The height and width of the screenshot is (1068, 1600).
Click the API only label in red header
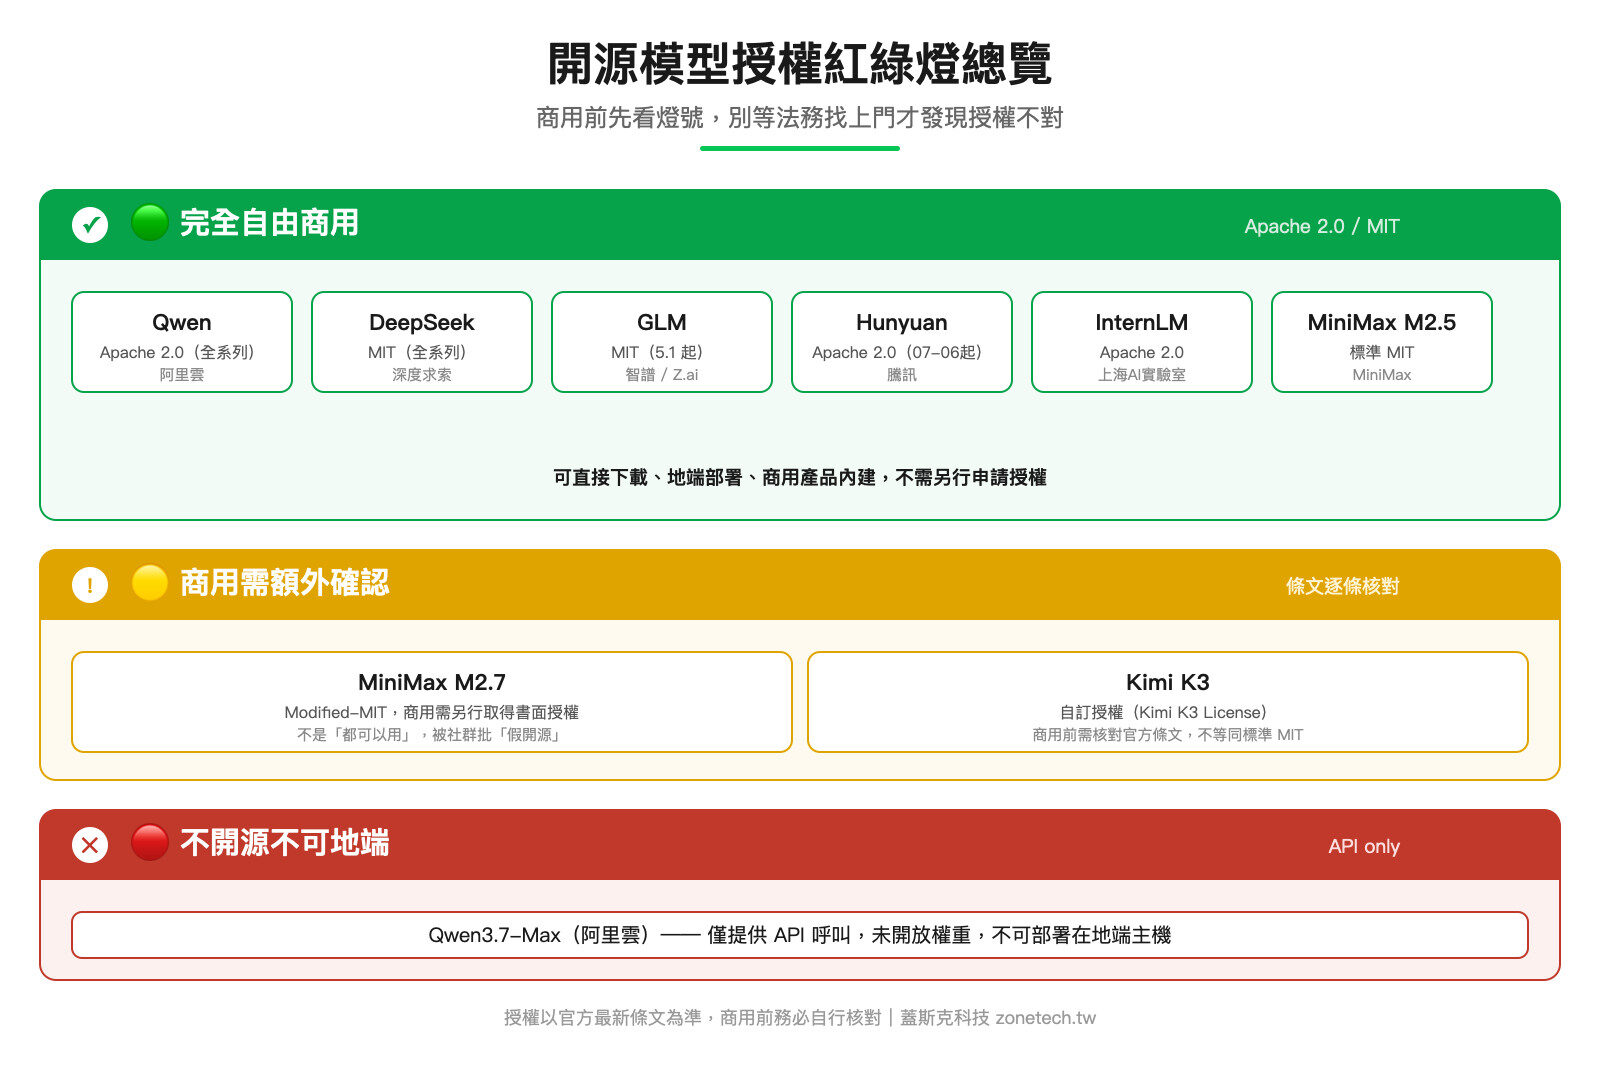[1364, 846]
